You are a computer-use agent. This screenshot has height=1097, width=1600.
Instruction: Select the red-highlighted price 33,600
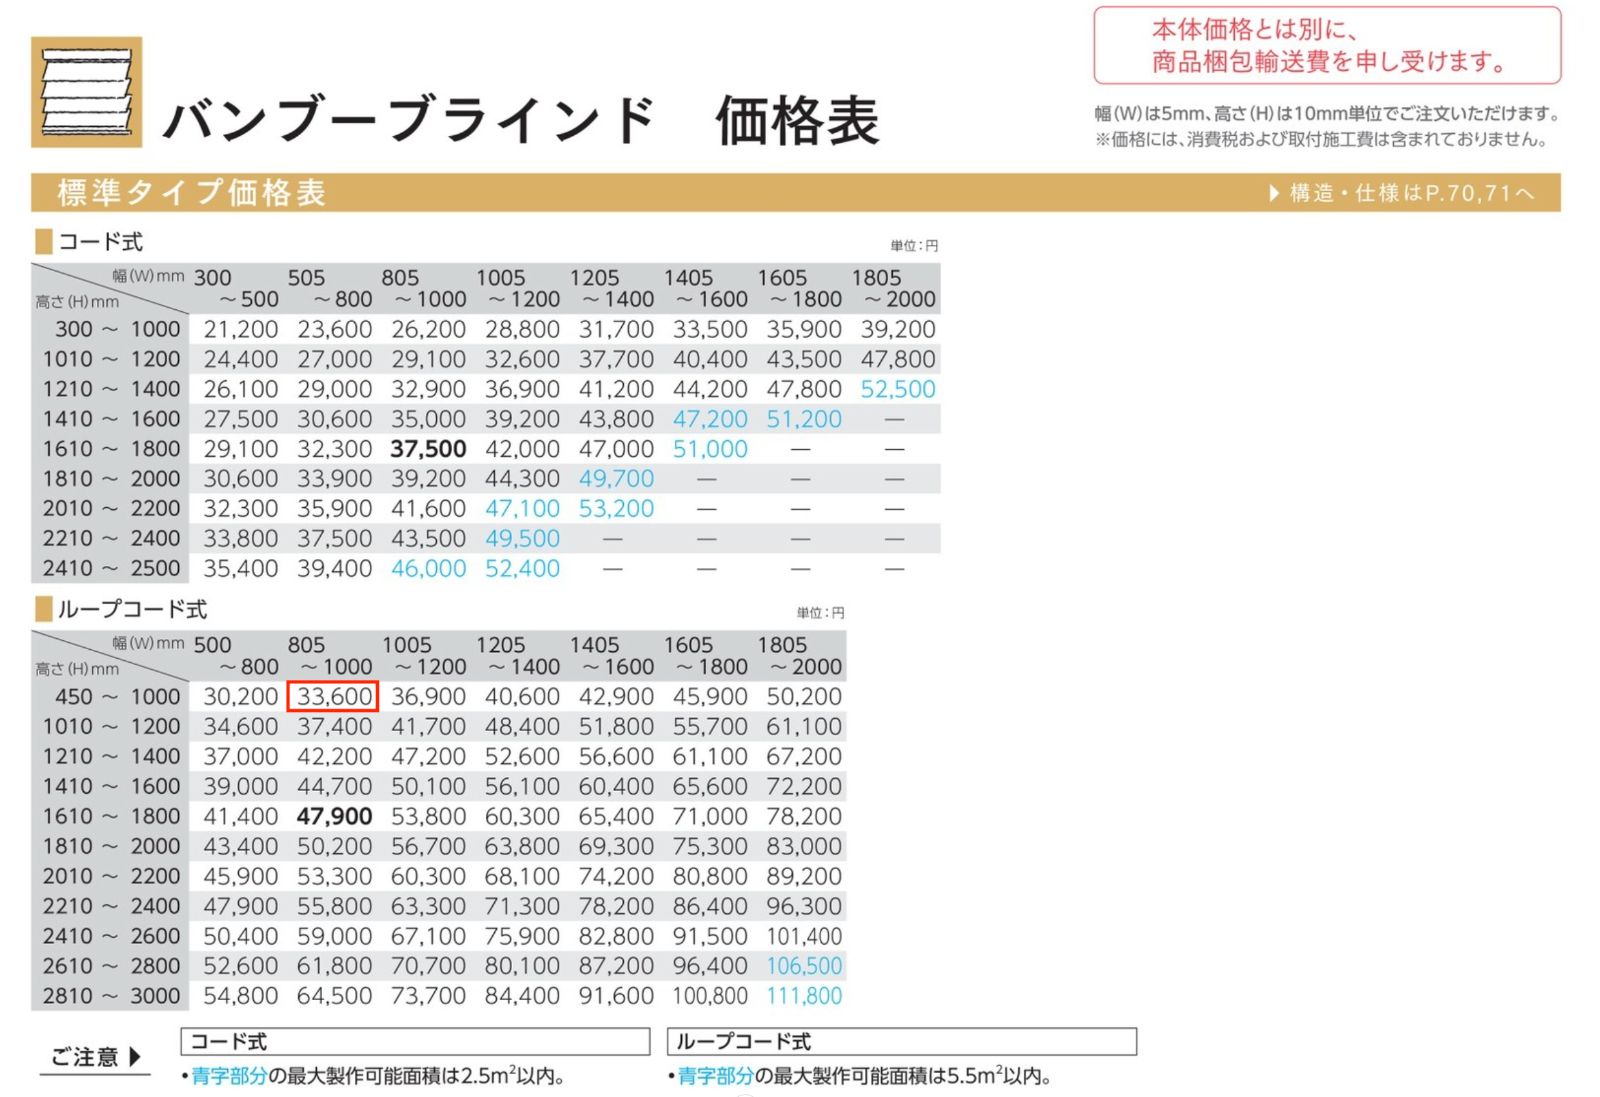coord(333,696)
